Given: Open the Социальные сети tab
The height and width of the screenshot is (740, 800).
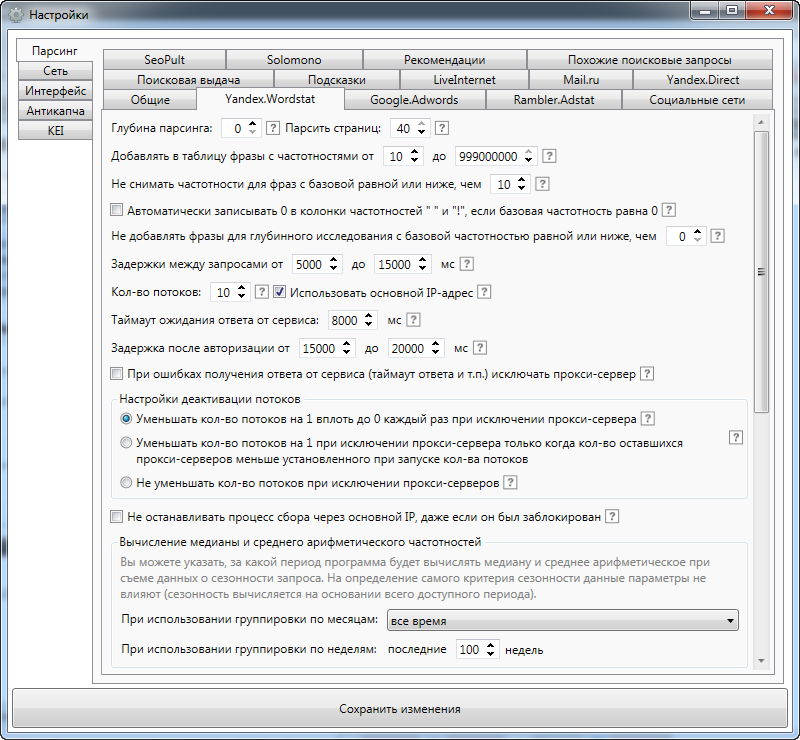Looking at the screenshot, I should [697, 100].
